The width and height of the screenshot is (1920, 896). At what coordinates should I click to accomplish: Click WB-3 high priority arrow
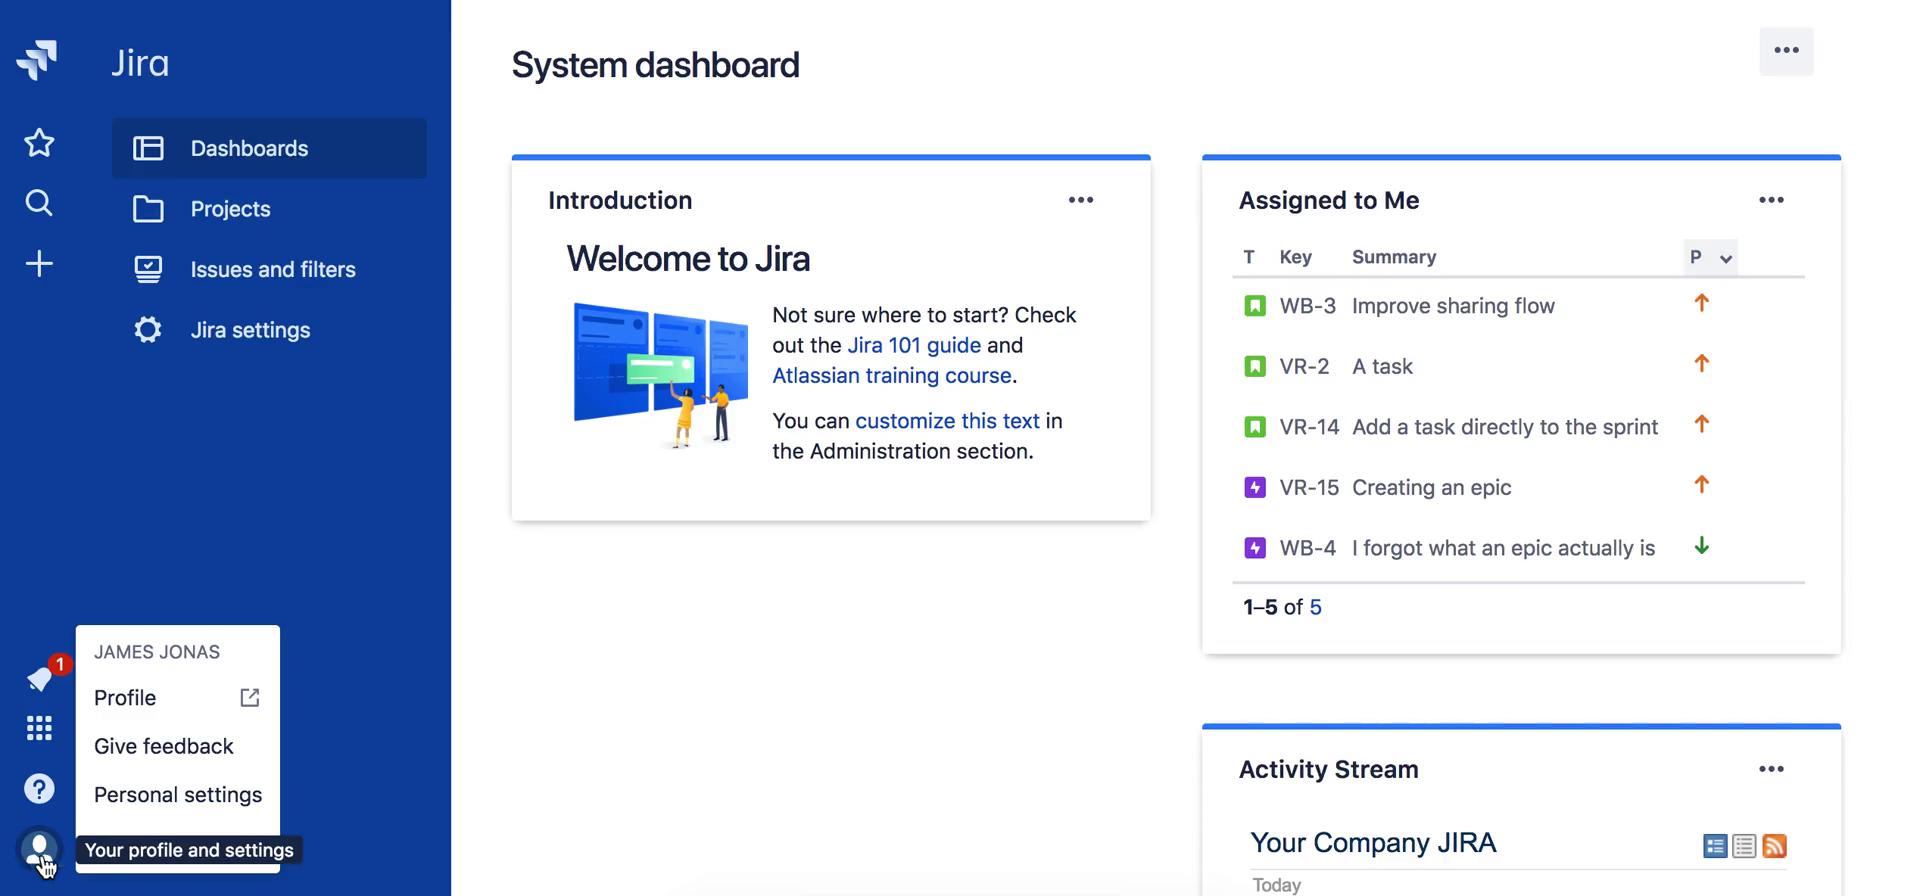tap(1701, 303)
